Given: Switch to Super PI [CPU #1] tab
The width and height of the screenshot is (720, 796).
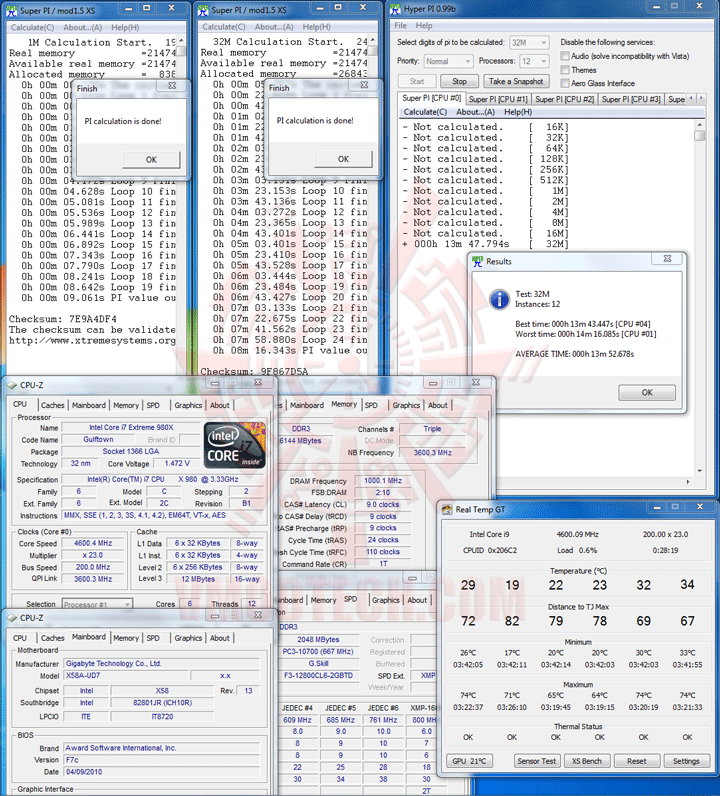Looking at the screenshot, I should coord(498,99).
